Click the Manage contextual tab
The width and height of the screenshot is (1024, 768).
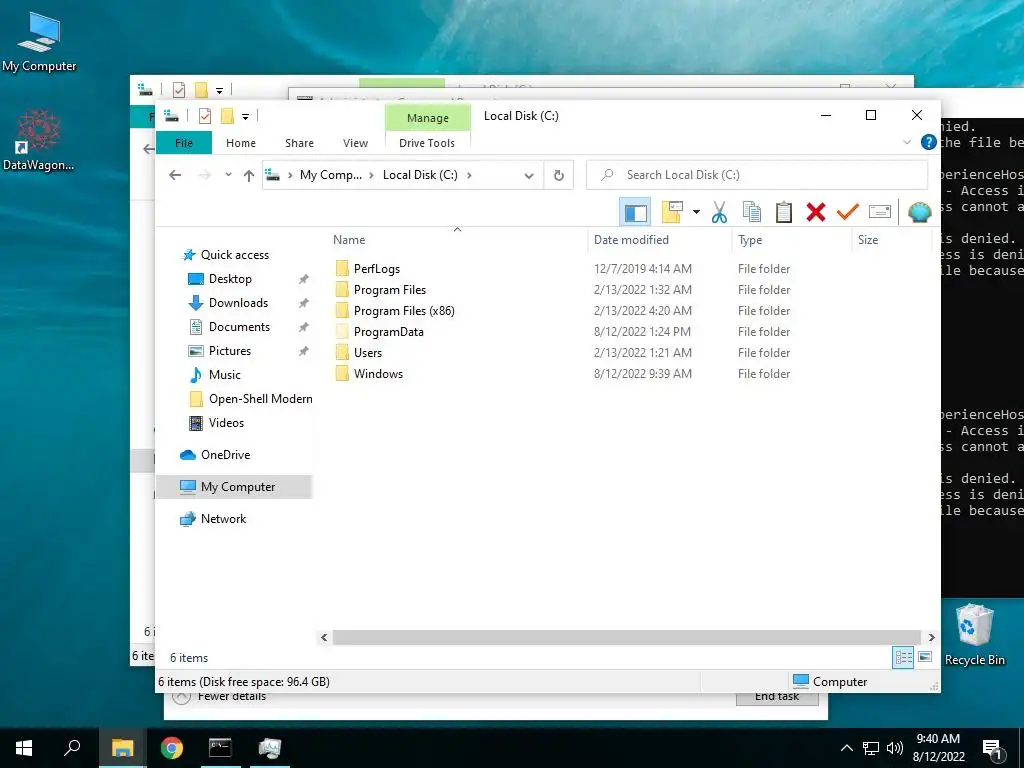click(428, 118)
